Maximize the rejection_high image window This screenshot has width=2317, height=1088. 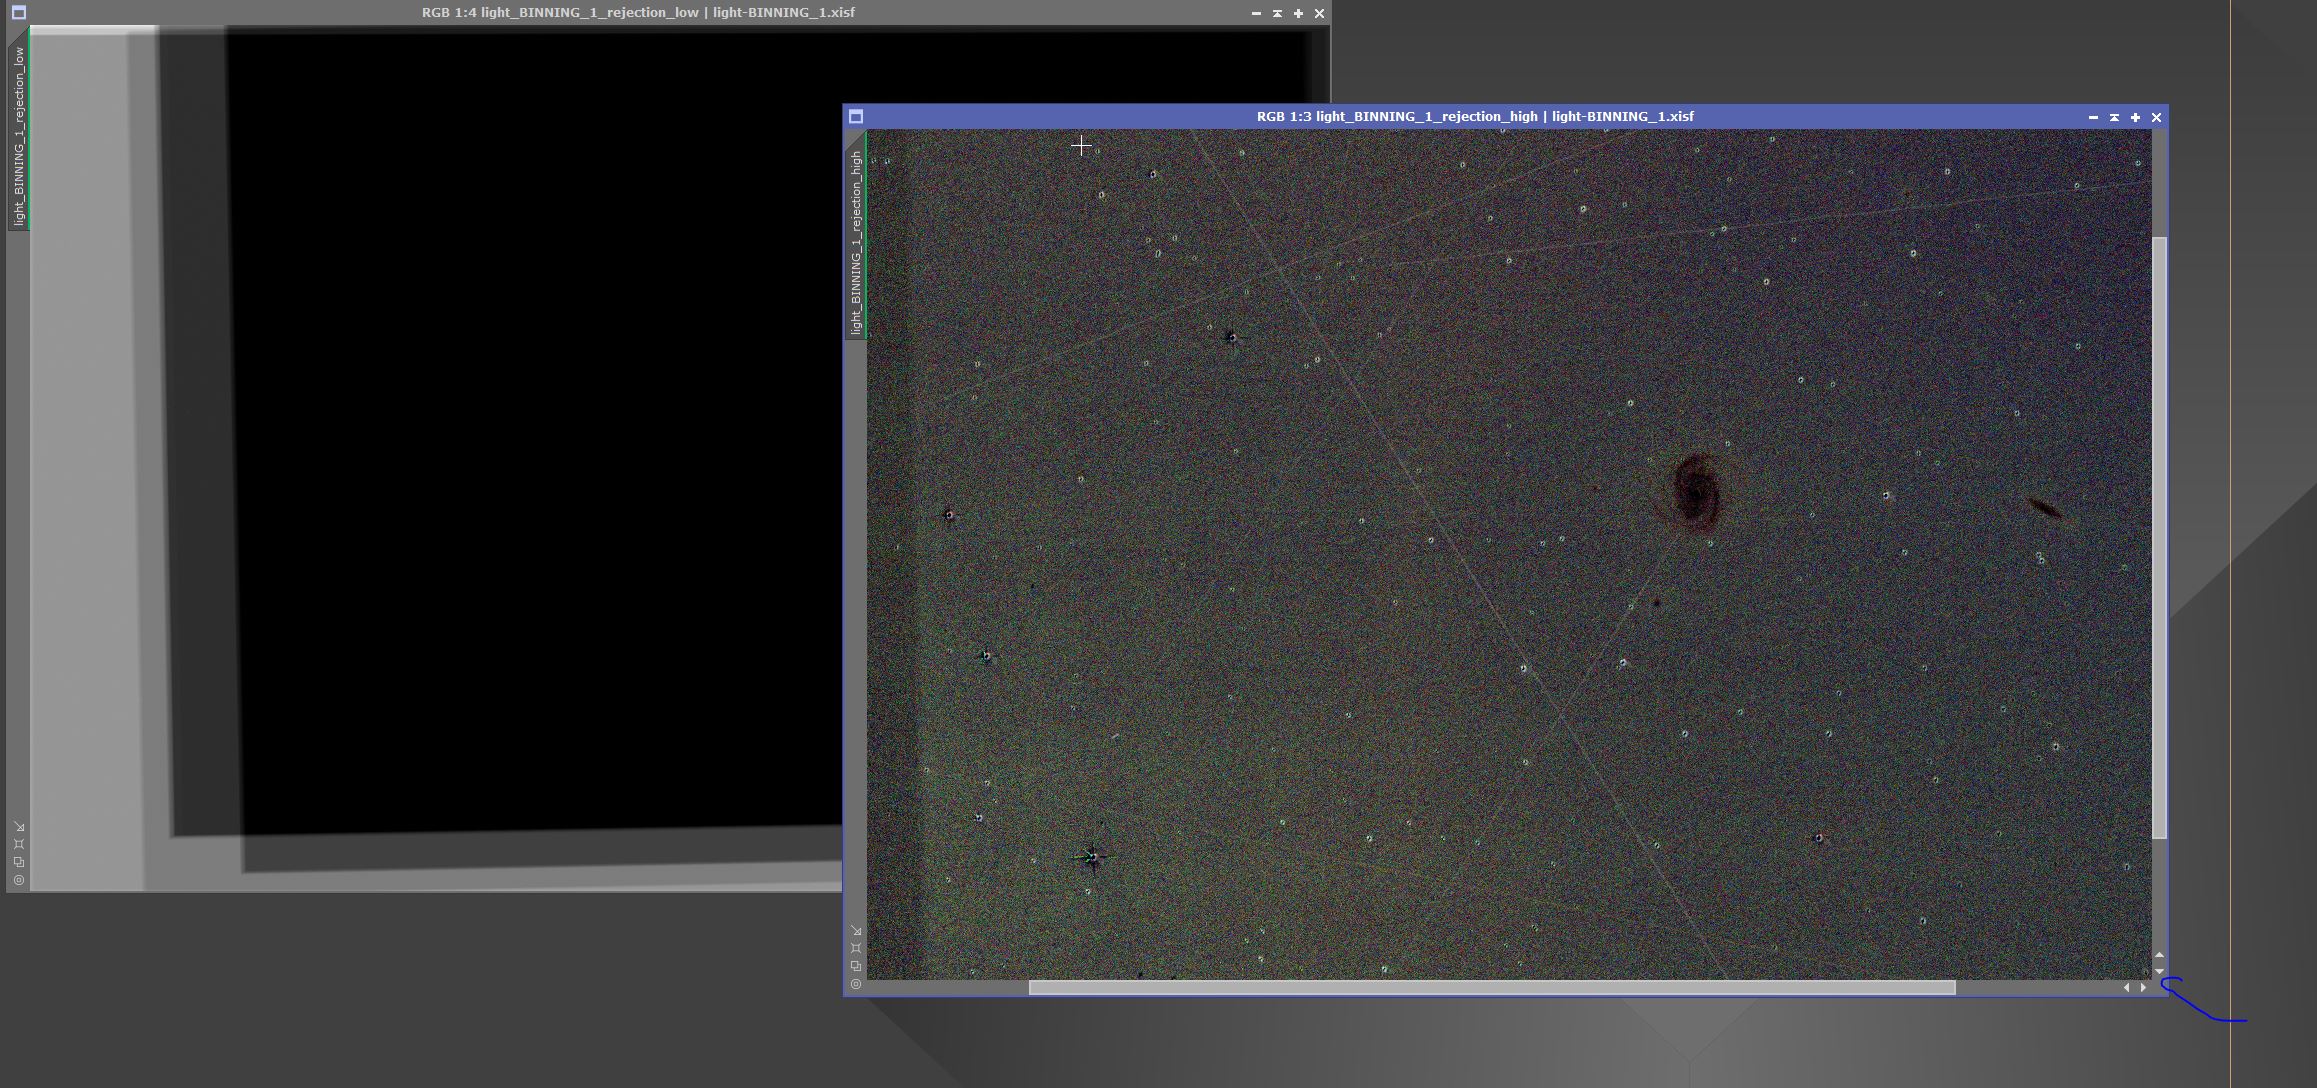click(x=2135, y=117)
